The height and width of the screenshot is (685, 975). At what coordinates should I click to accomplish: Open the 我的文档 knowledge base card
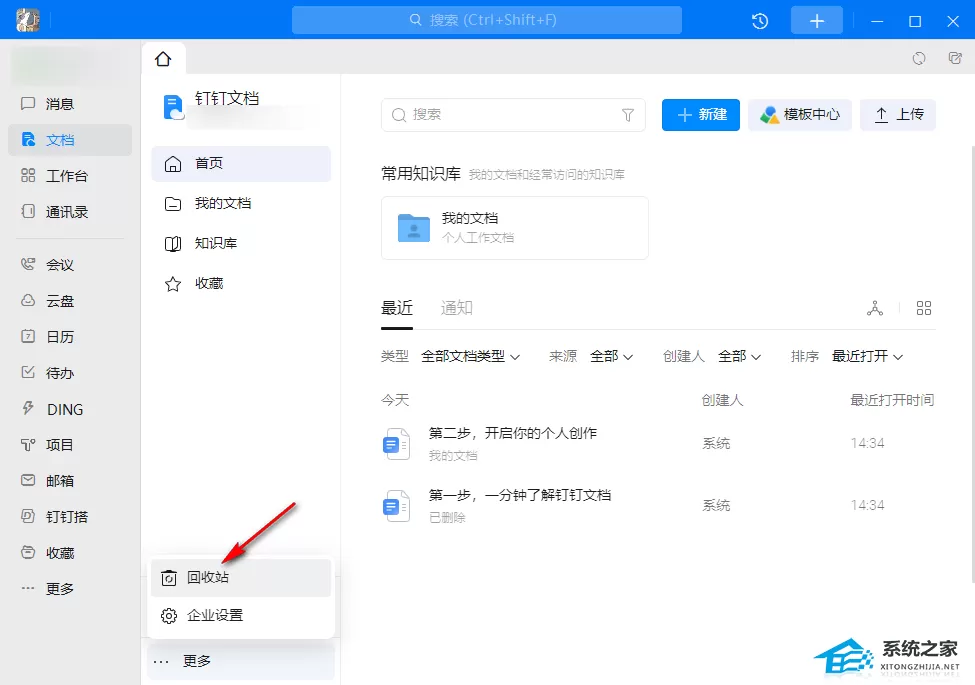pyautogui.click(x=515, y=228)
